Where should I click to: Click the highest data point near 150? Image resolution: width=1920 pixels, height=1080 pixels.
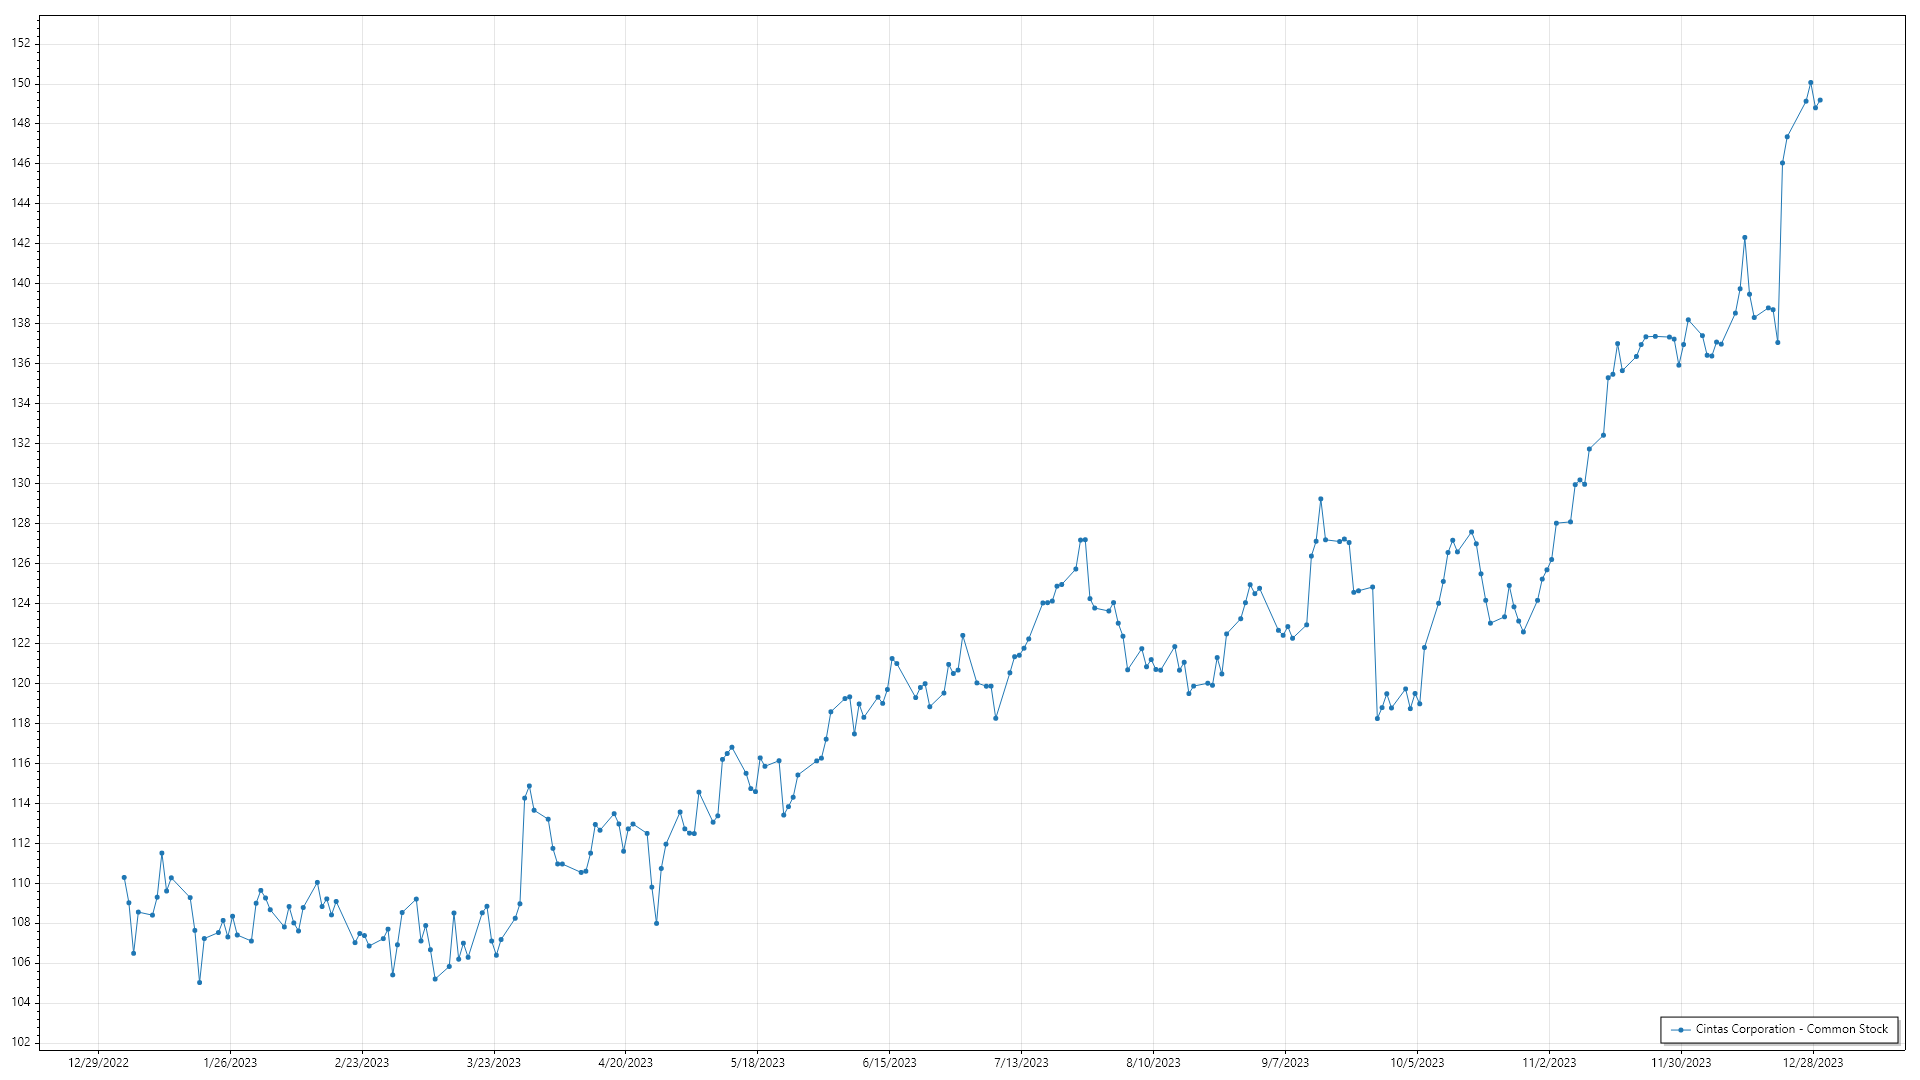[1810, 83]
